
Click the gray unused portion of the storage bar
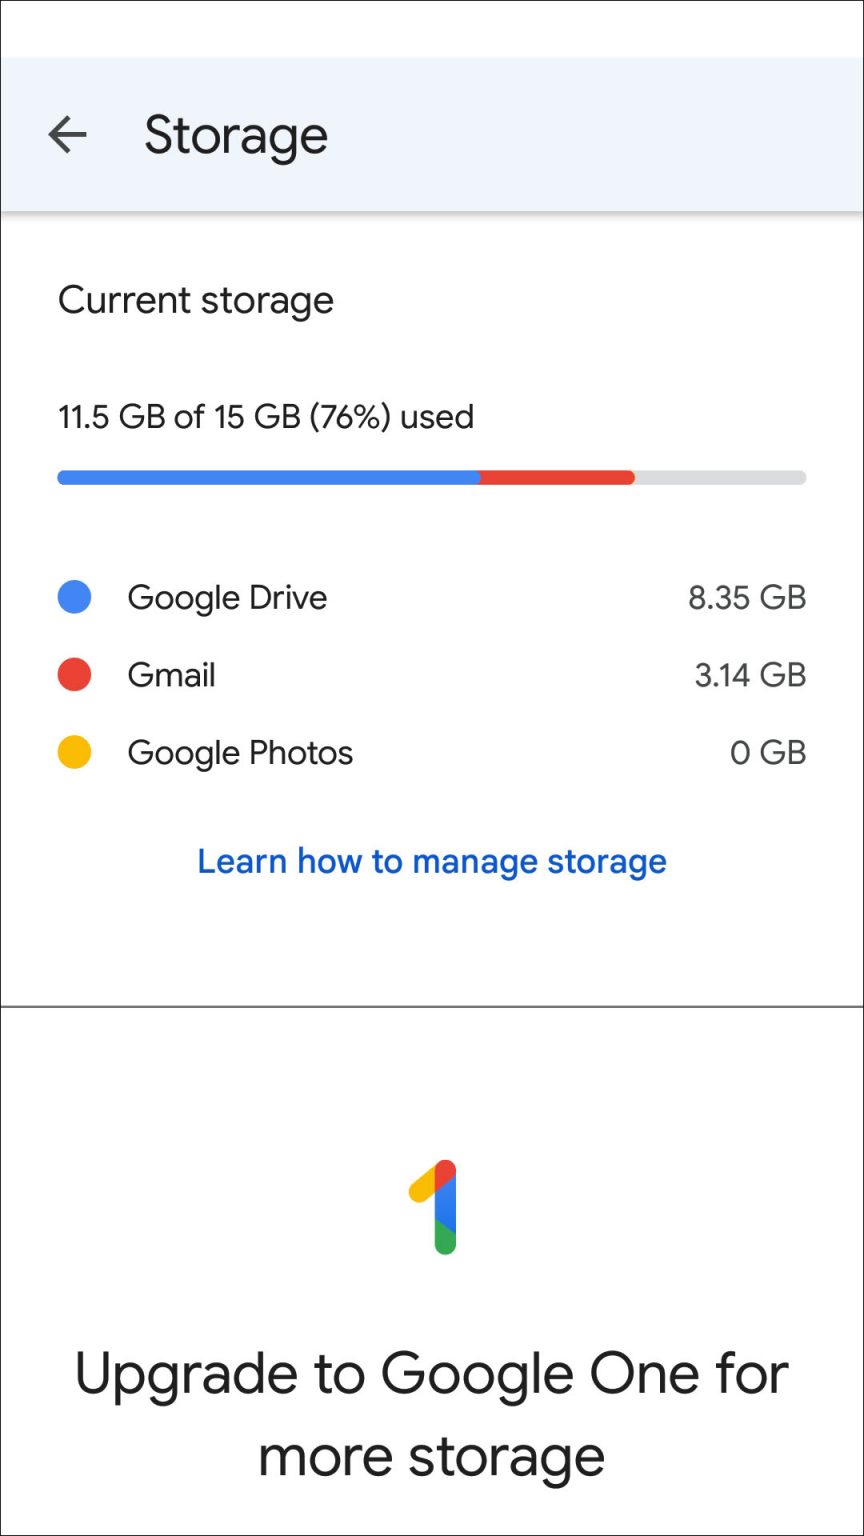(x=720, y=477)
